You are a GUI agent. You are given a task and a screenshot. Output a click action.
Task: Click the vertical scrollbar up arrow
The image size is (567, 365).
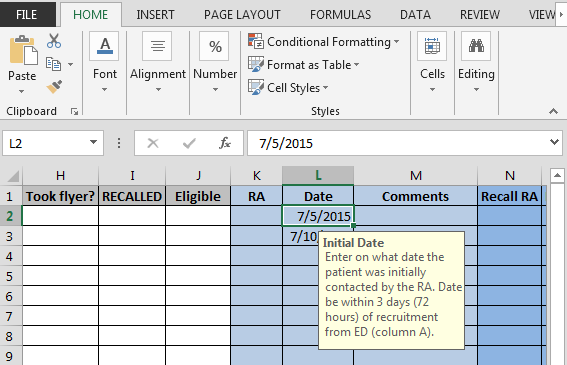557,176
